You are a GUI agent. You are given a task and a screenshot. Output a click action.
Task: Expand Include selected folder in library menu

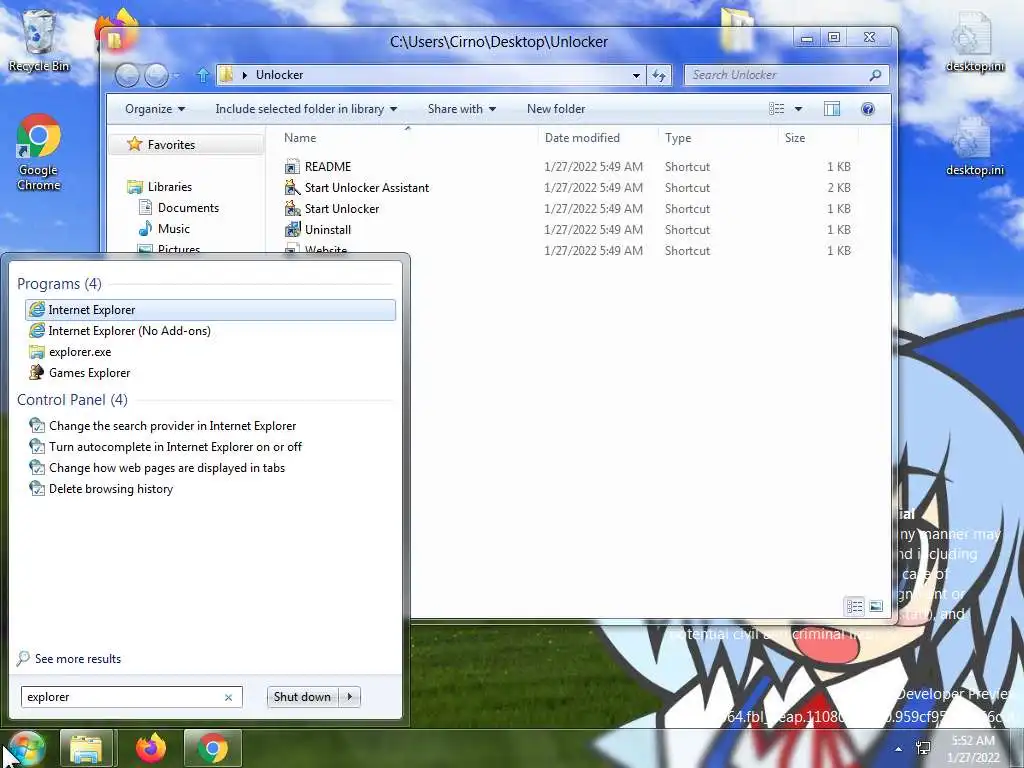306,109
